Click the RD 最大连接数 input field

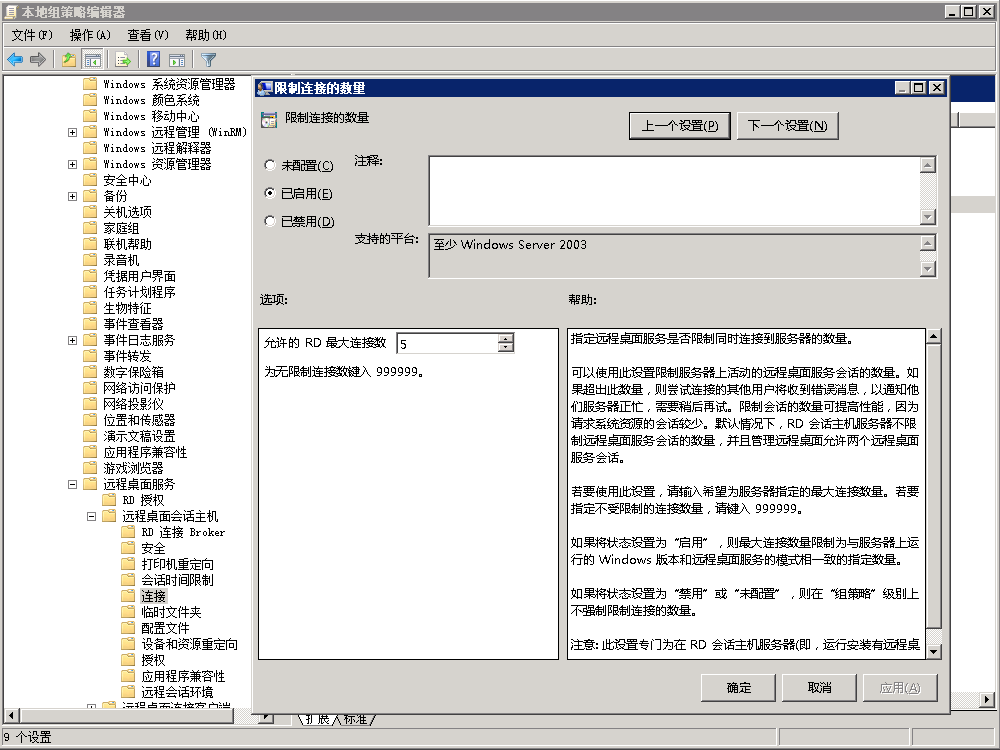pyautogui.click(x=446, y=344)
